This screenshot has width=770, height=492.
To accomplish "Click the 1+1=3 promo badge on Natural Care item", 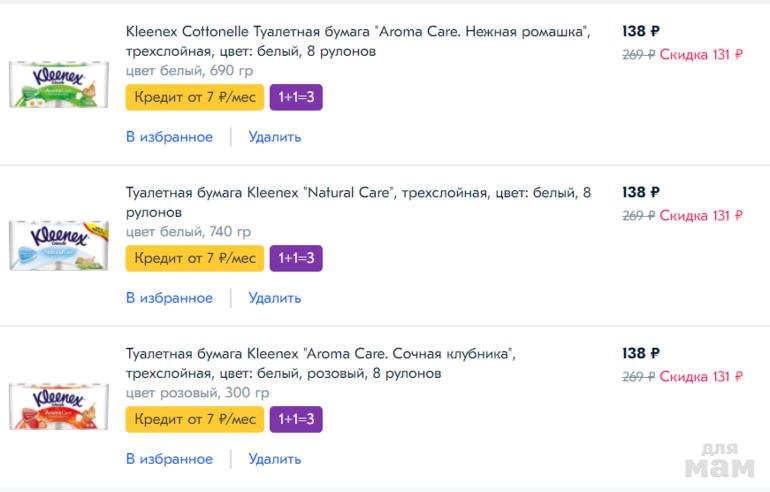I will tap(296, 258).
